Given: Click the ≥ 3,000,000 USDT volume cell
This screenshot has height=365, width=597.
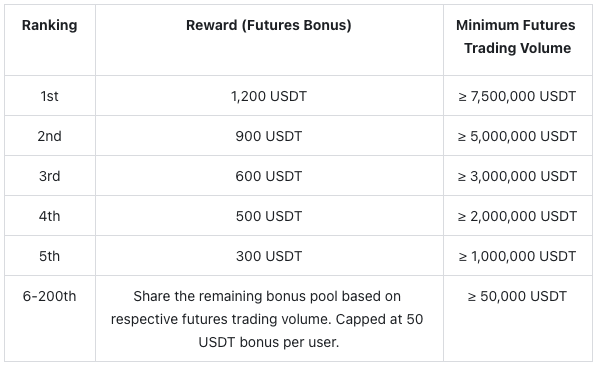Looking at the screenshot, I should (518, 176).
